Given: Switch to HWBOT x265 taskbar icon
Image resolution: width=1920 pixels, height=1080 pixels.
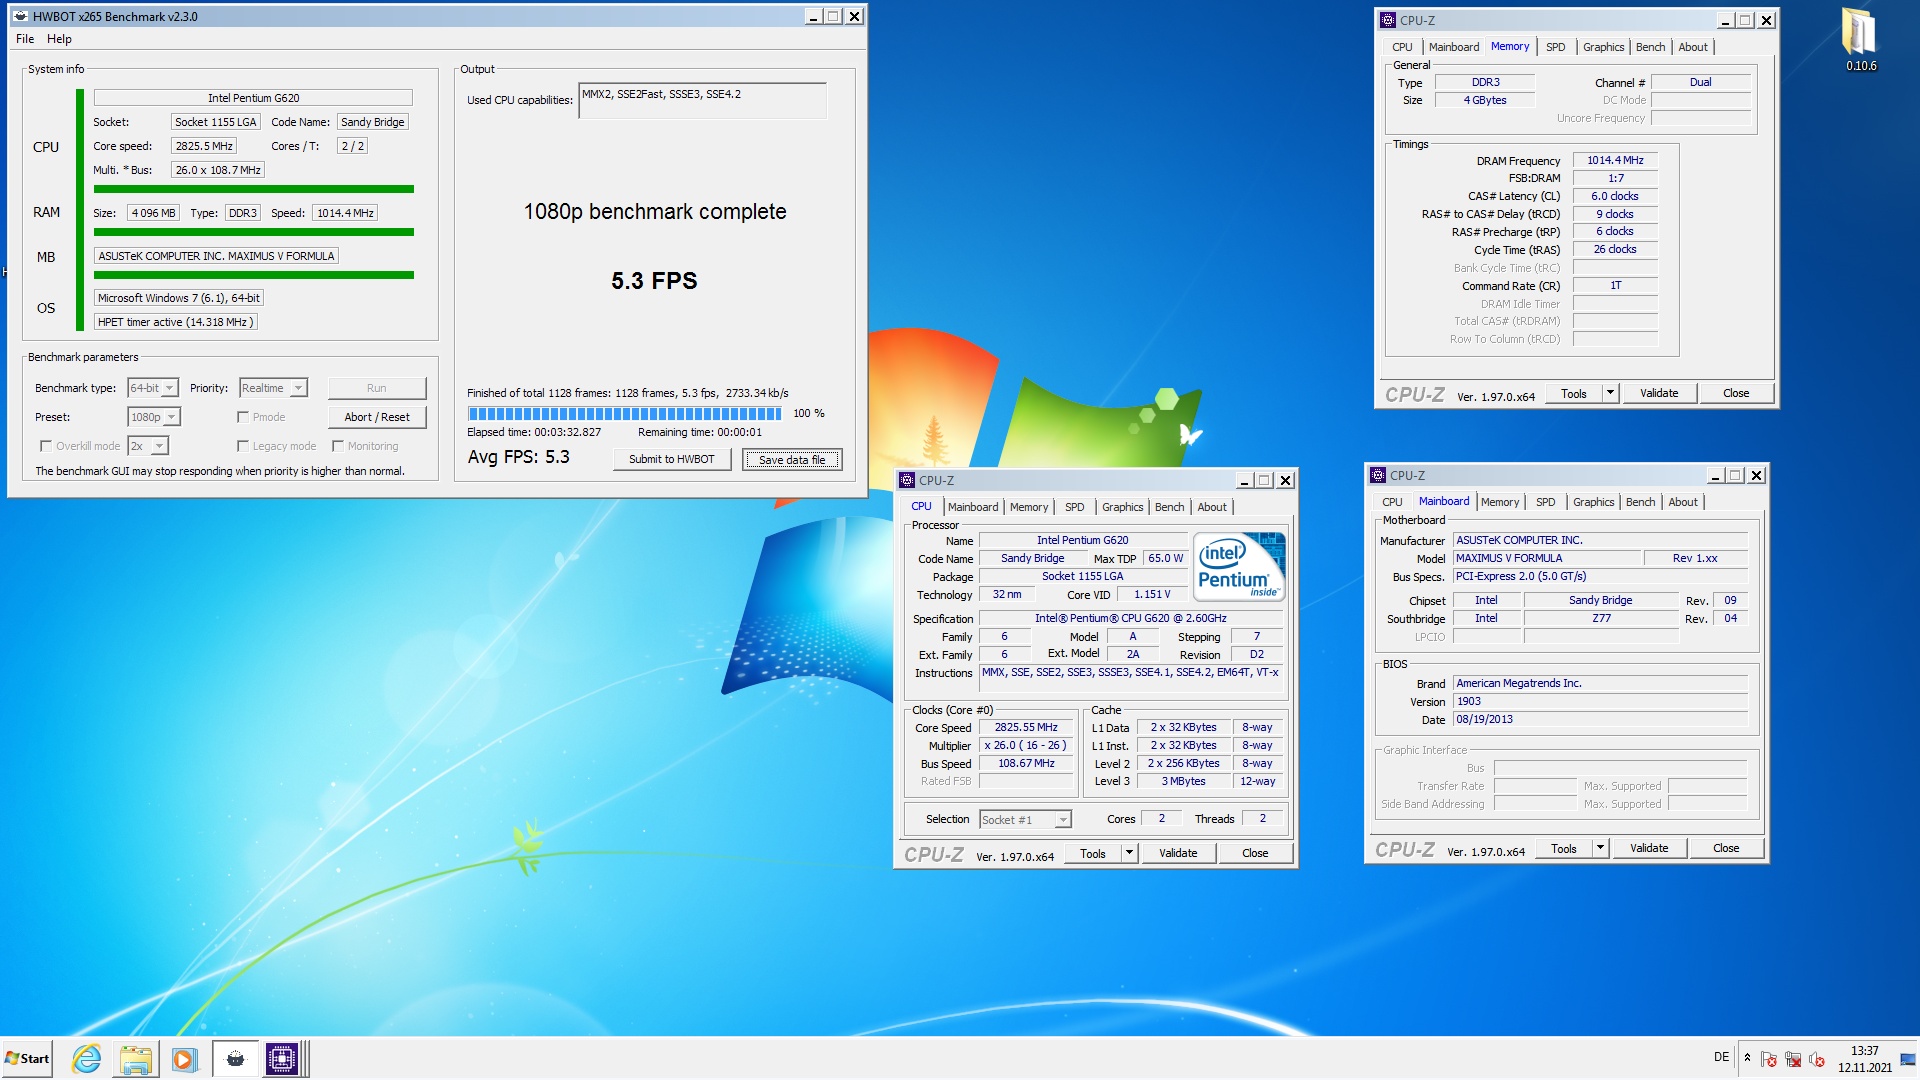Looking at the screenshot, I should pyautogui.click(x=235, y=1059).
